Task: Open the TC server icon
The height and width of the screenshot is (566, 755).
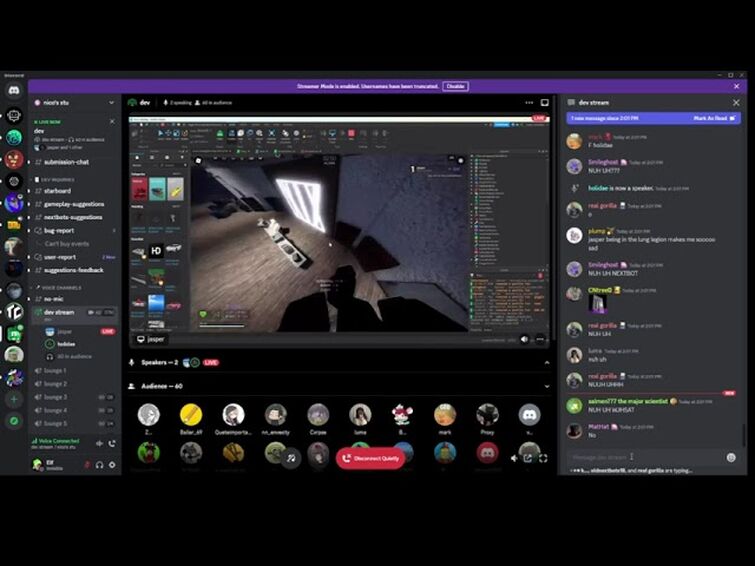Action: [x=14, y=312]
